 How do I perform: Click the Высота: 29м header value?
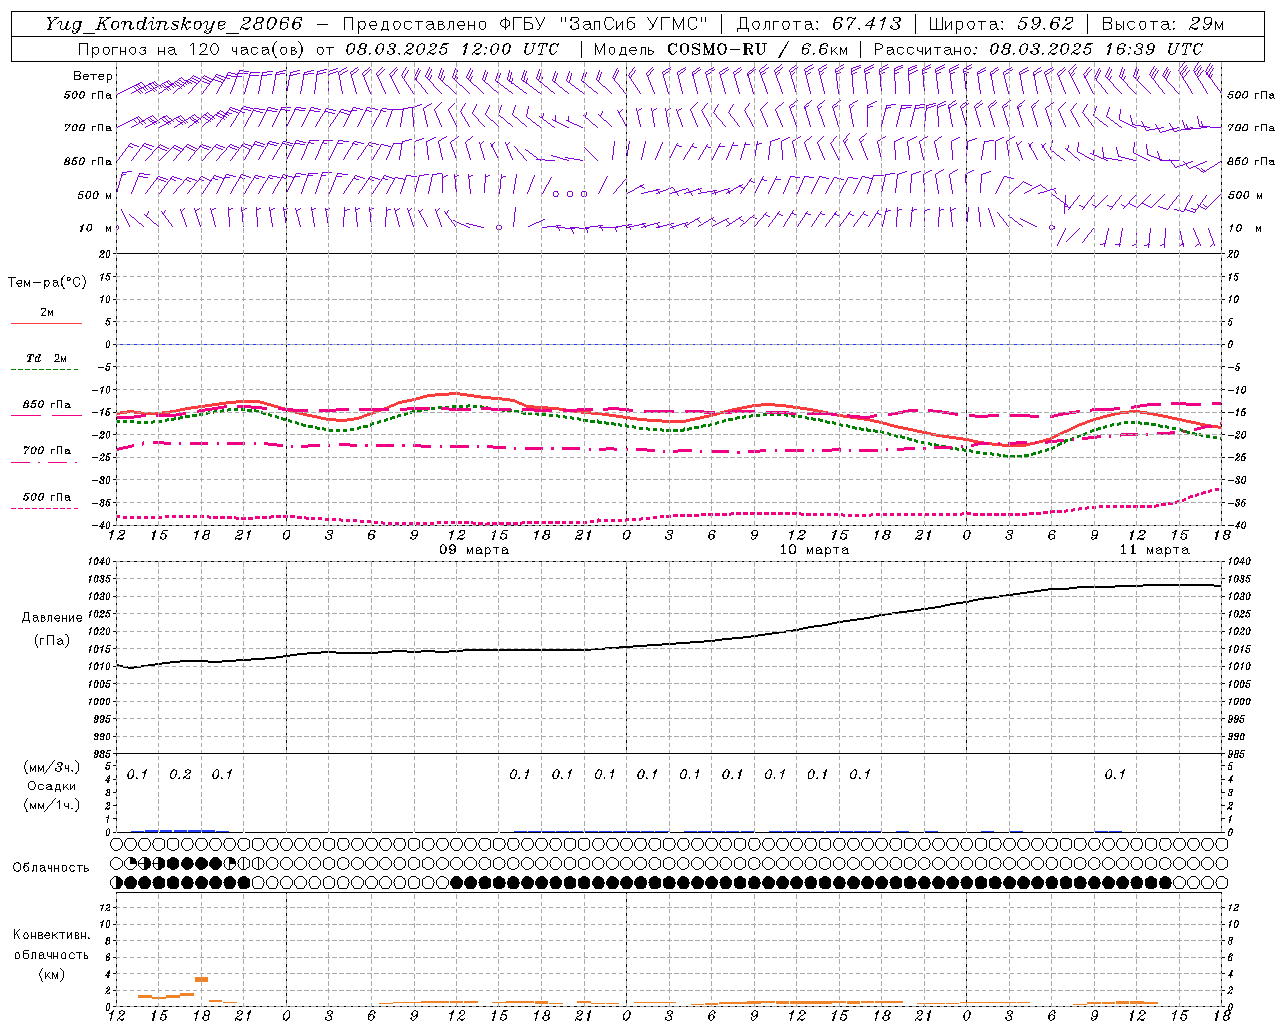coord(1163,24)
